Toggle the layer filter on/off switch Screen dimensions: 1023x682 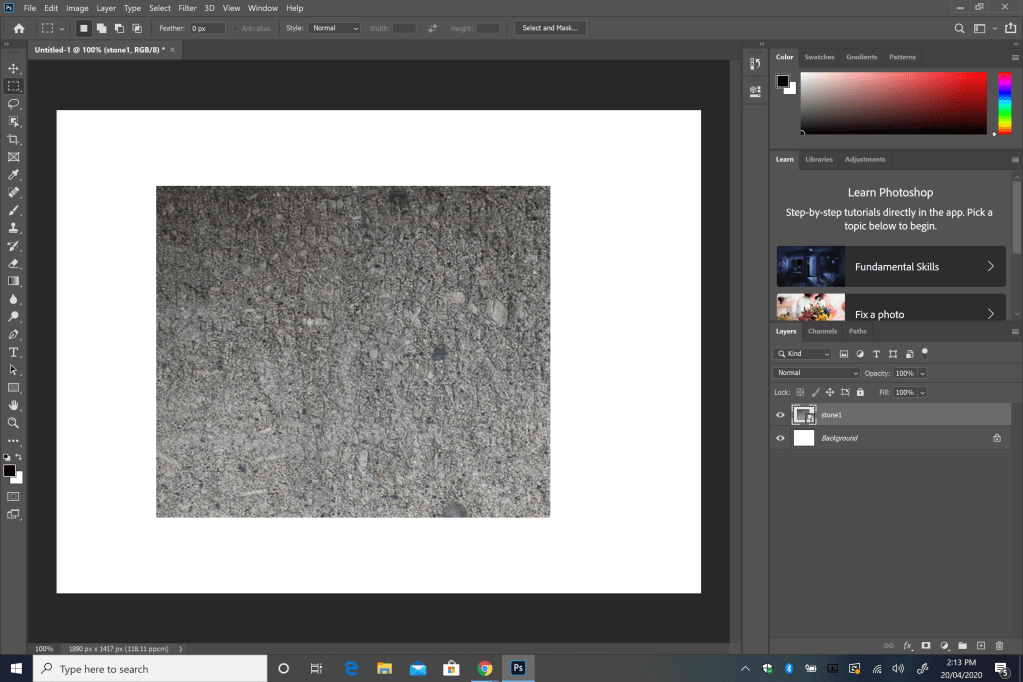[925, 352]
